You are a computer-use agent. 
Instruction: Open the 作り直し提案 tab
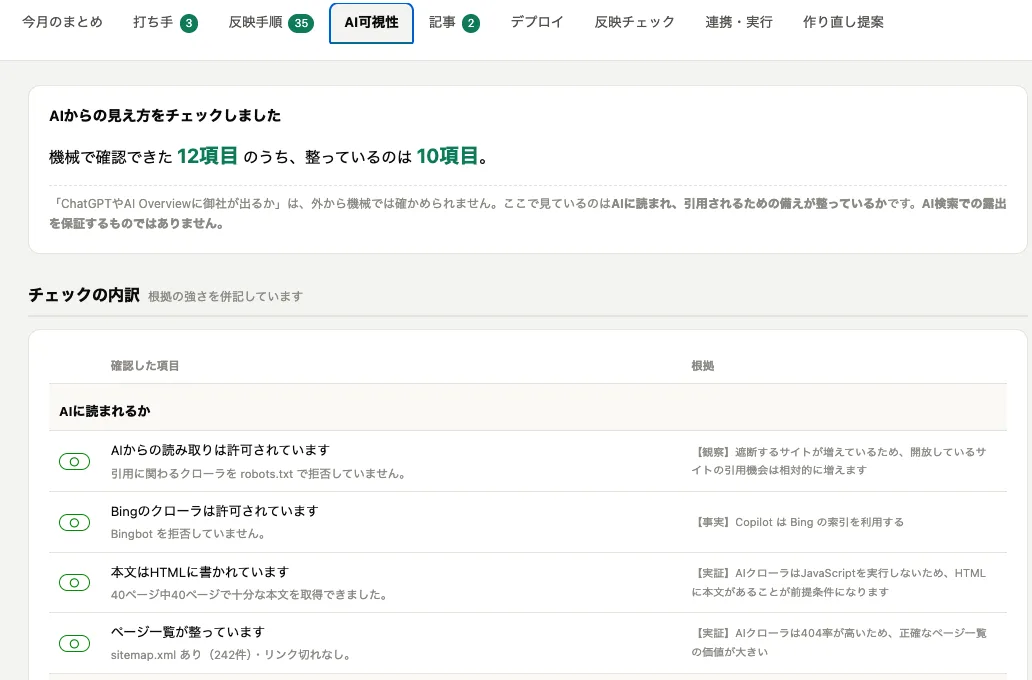[x=843, y=22]
